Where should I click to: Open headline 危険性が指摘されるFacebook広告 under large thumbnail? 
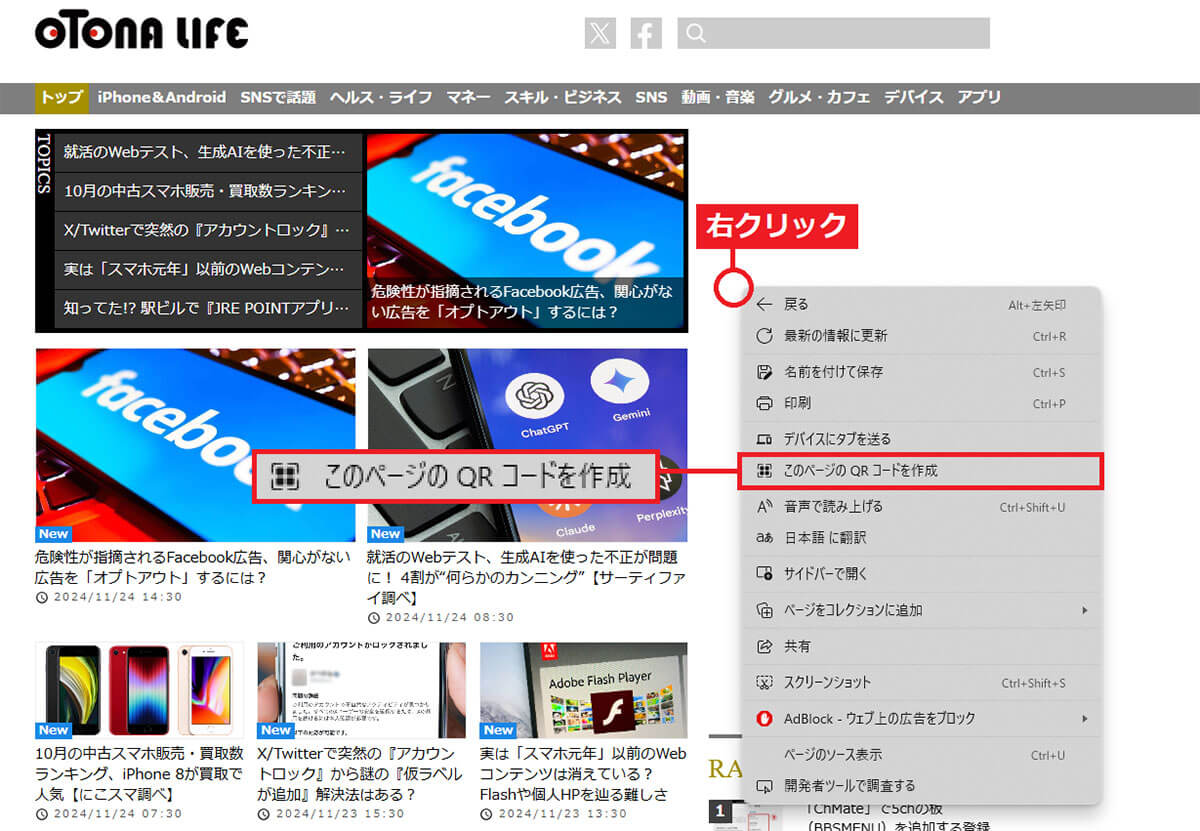click(193, 568)
